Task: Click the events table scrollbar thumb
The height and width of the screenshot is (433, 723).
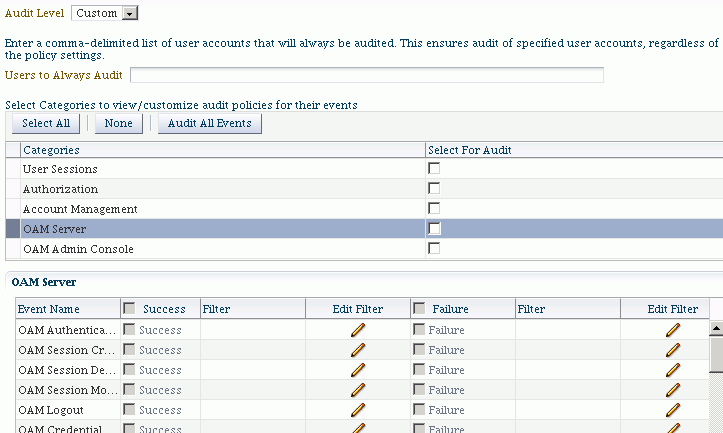Action: 716,355
